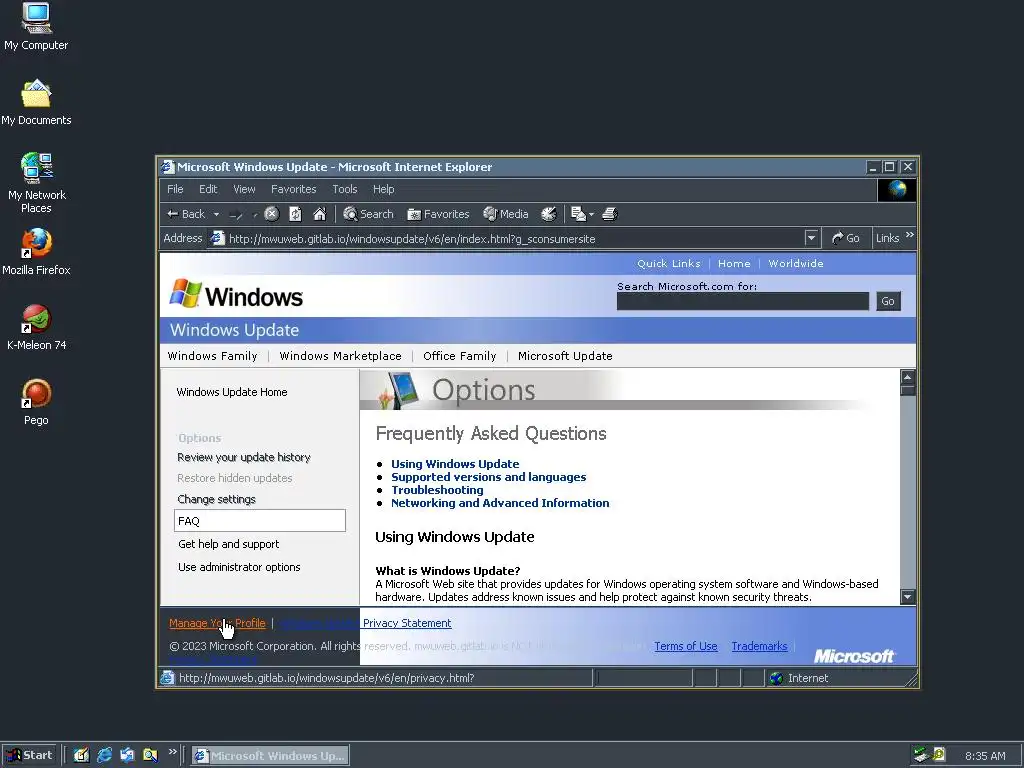Open the folder search Quick Launch icon
The height and width of the screenshot is (768, 1024).
pyautogui.click(x=151, y=755)
